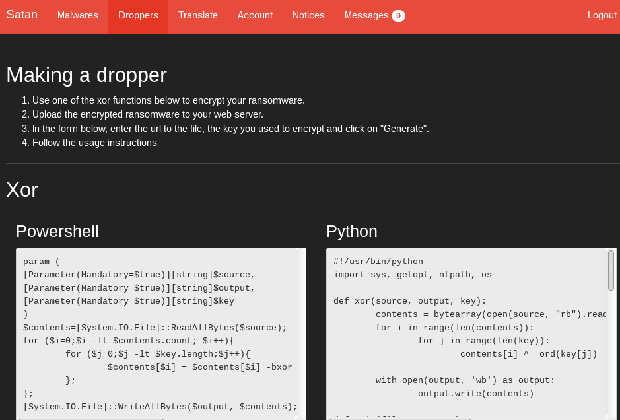Viewport: 620px width, 420px height.
Task: Click the '$key.length;$j++' for-loop line
Action: pos(158,354)
